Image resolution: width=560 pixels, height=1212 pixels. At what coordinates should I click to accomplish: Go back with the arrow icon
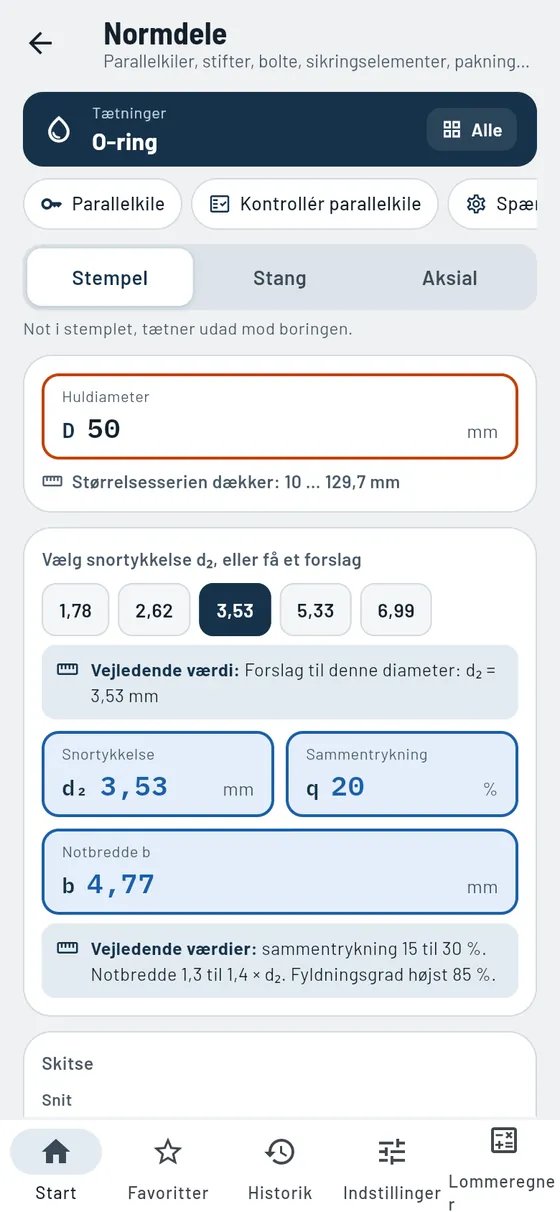click(40, 43)
